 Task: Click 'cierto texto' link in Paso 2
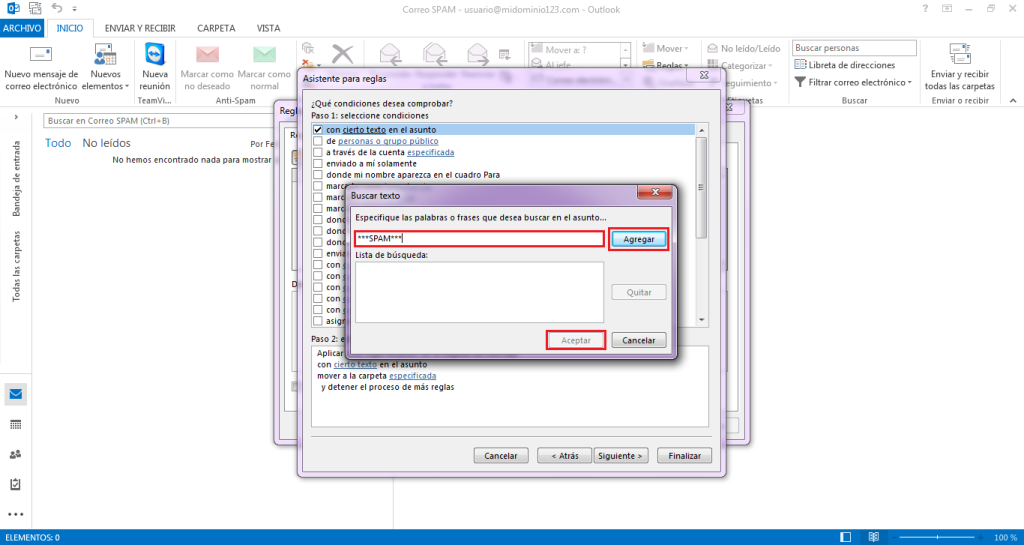(355, 364)
